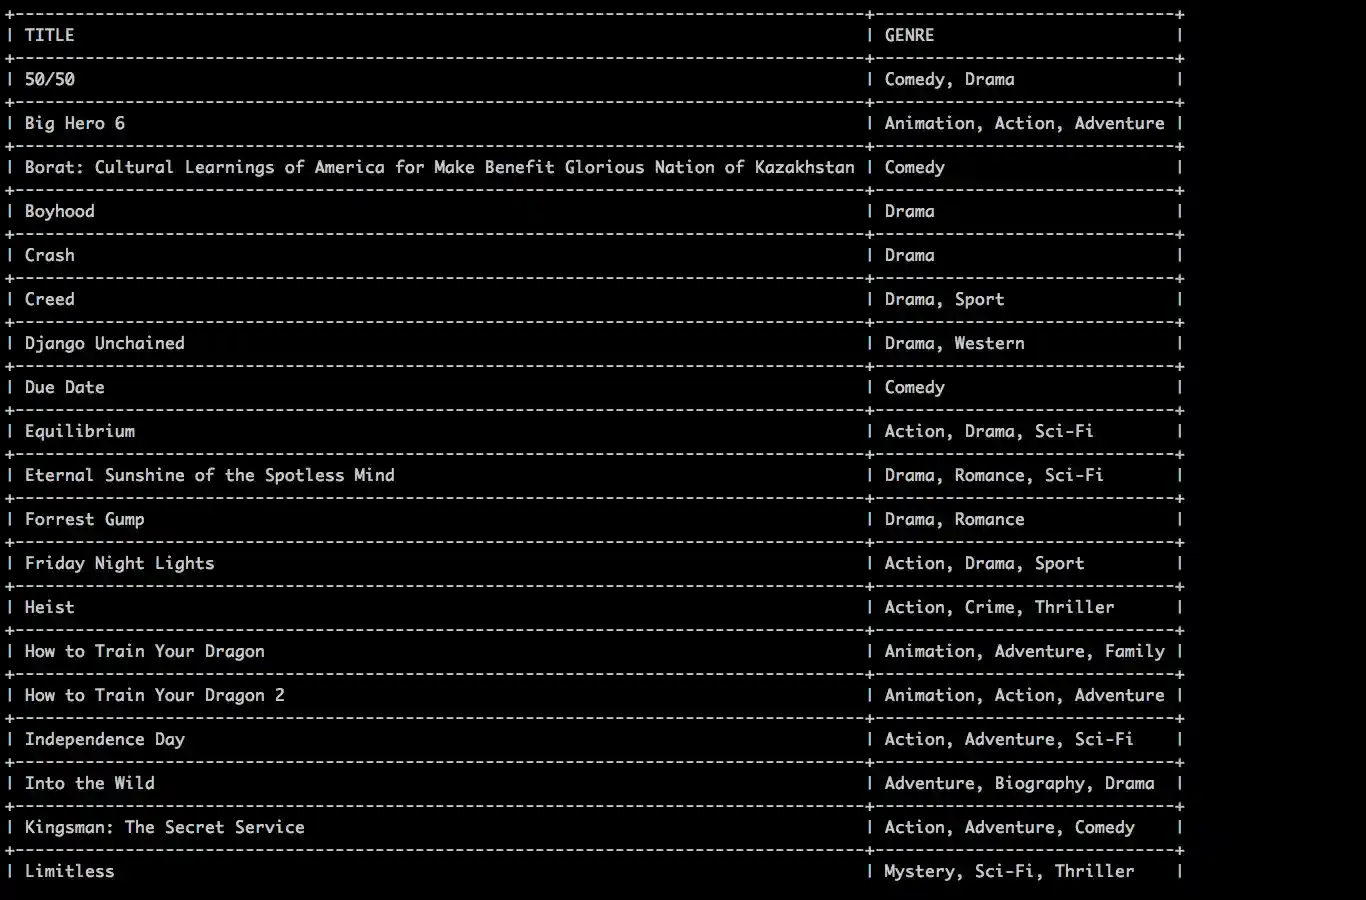Viewport: 1366px width, 900px height.
Task: Select the title '50/50'
Action: (49, 79)
